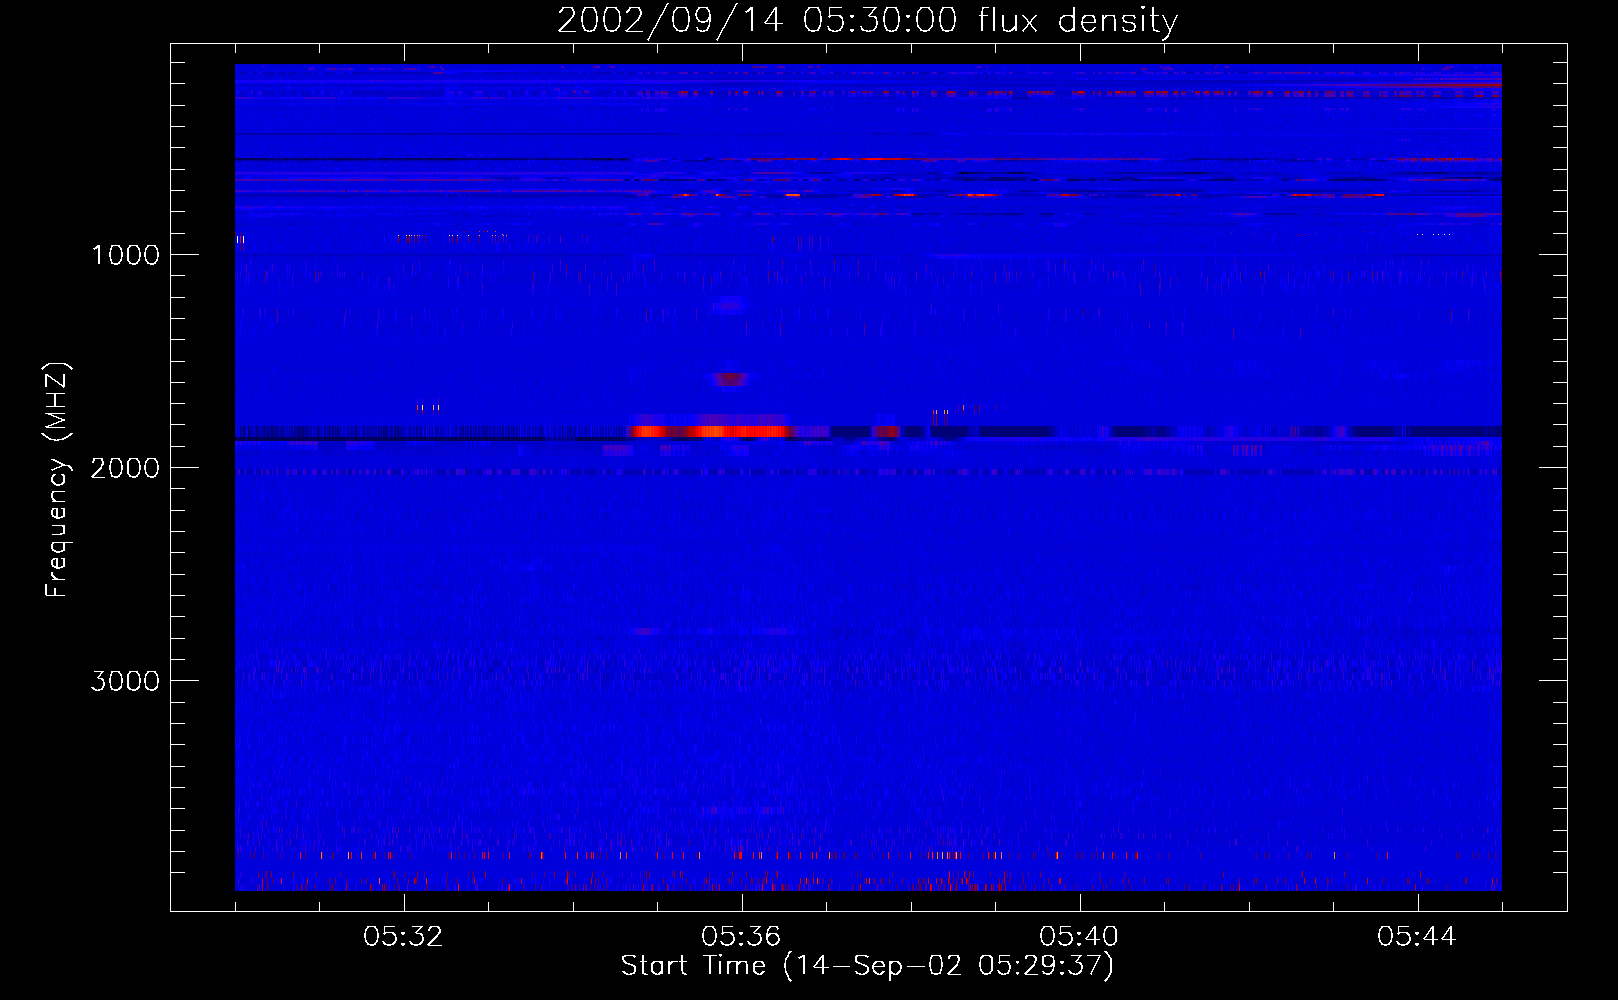Screen dimensions: 1618x1000
Task: Click the 05:32 time tick label
Action: point(404,937)
